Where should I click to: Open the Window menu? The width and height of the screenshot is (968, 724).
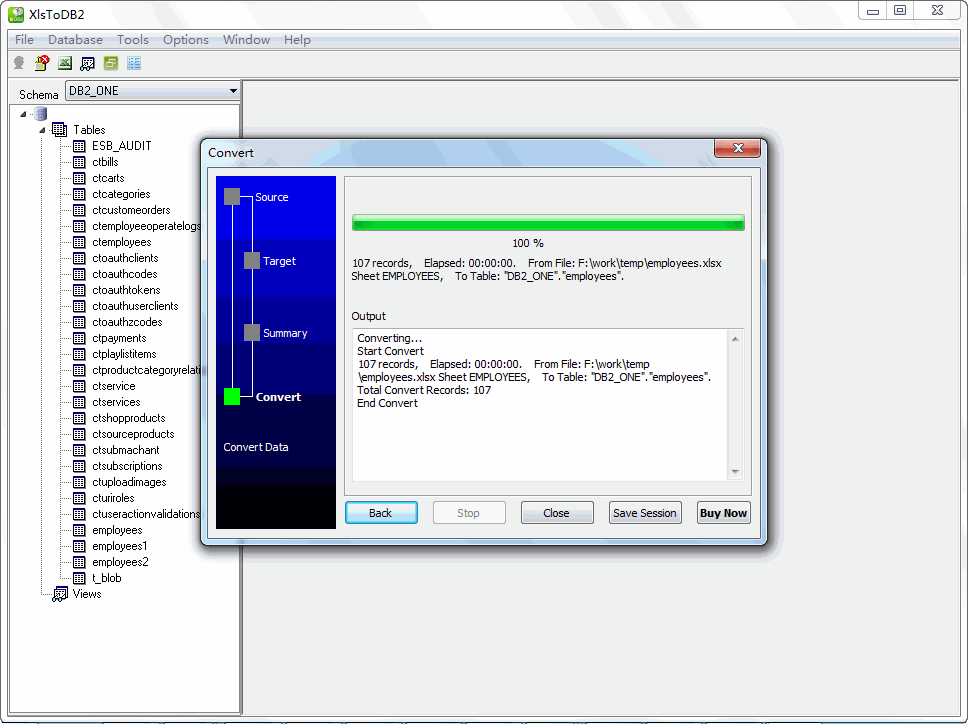click(x=246, y=40)
